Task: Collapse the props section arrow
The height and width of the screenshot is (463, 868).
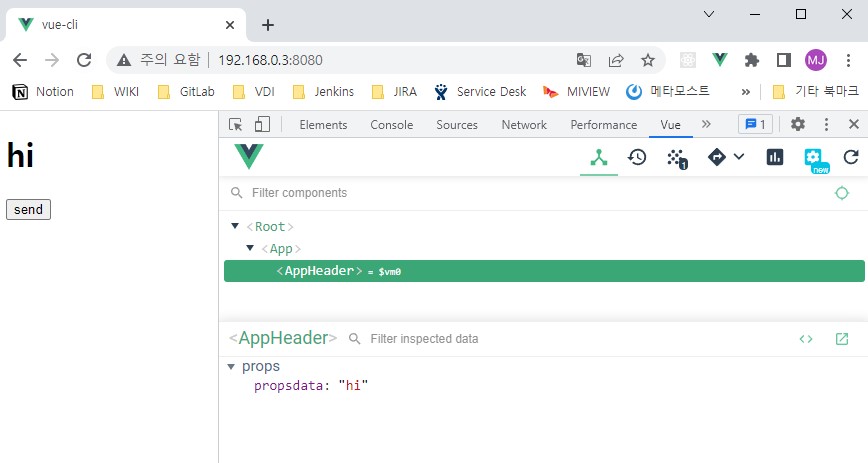Action: point(231,367)
